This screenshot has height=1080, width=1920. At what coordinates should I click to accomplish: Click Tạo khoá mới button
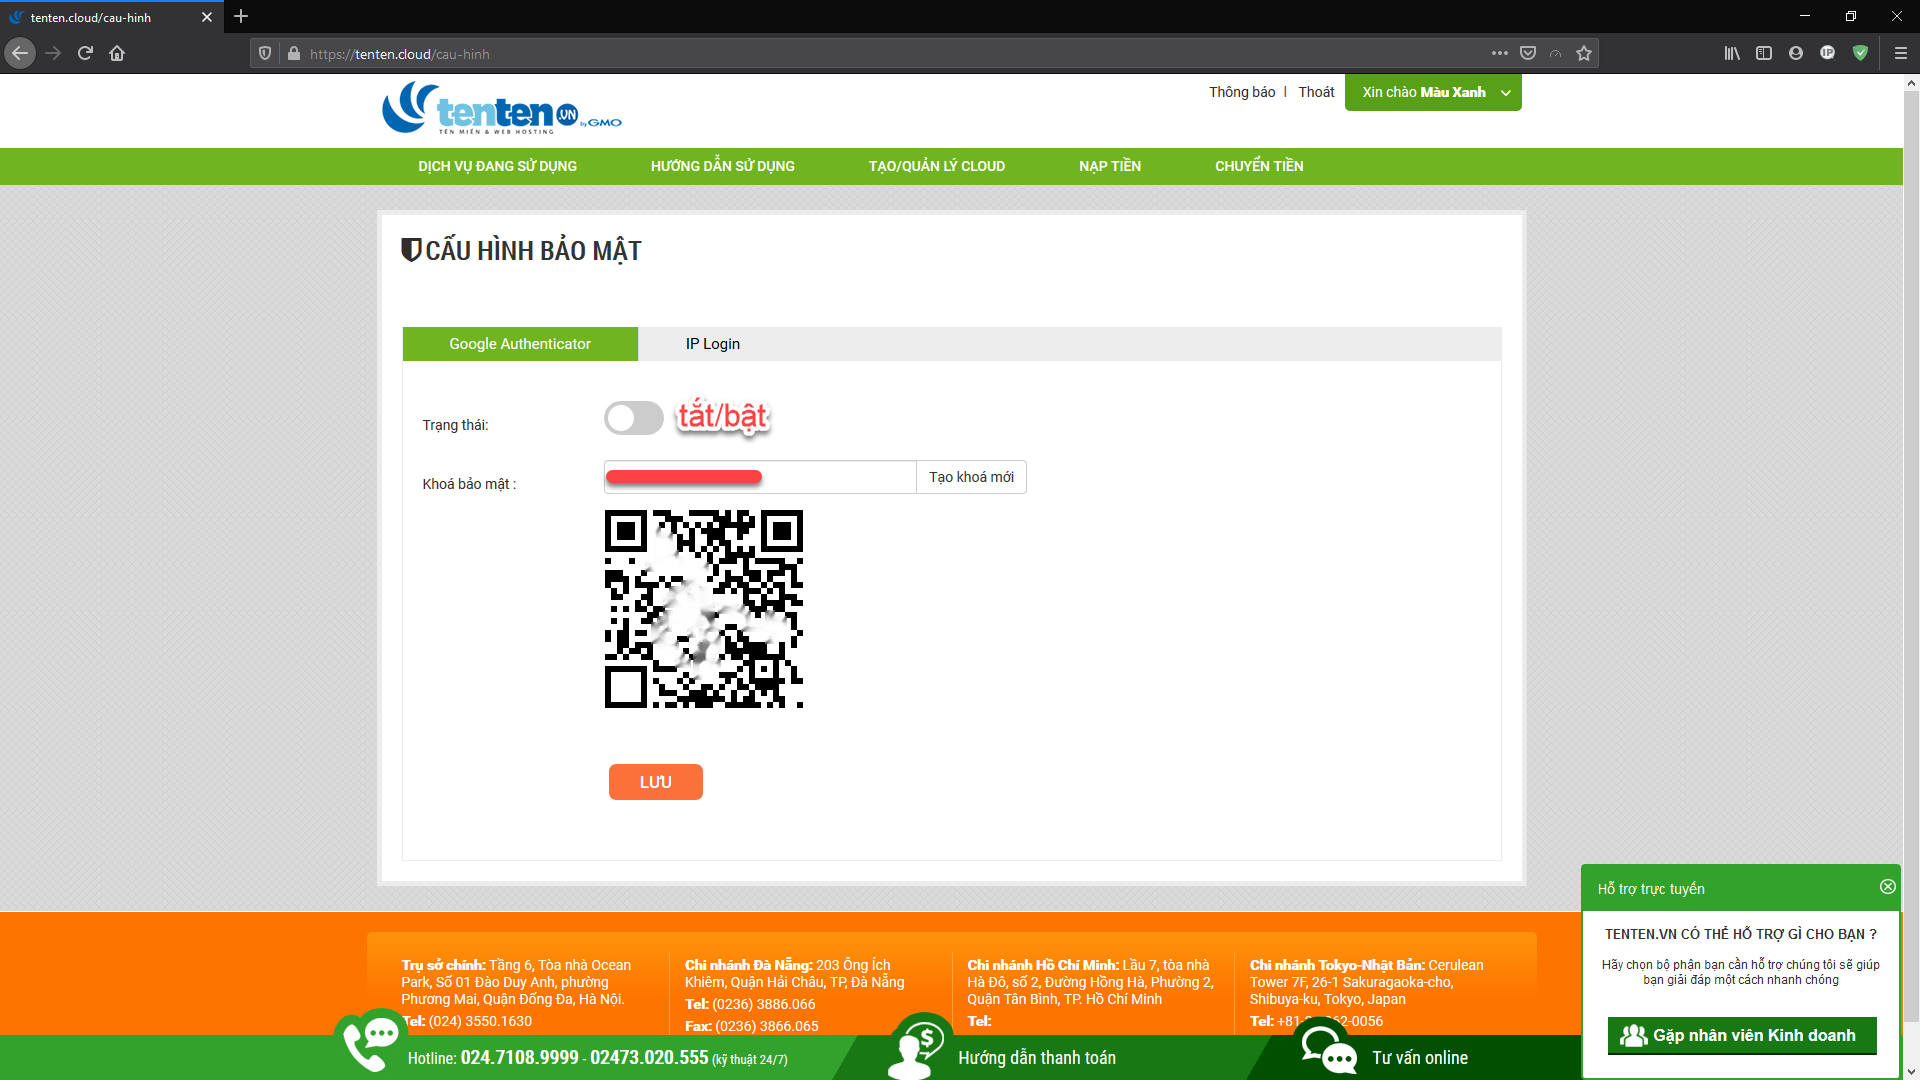pos(971,477)
